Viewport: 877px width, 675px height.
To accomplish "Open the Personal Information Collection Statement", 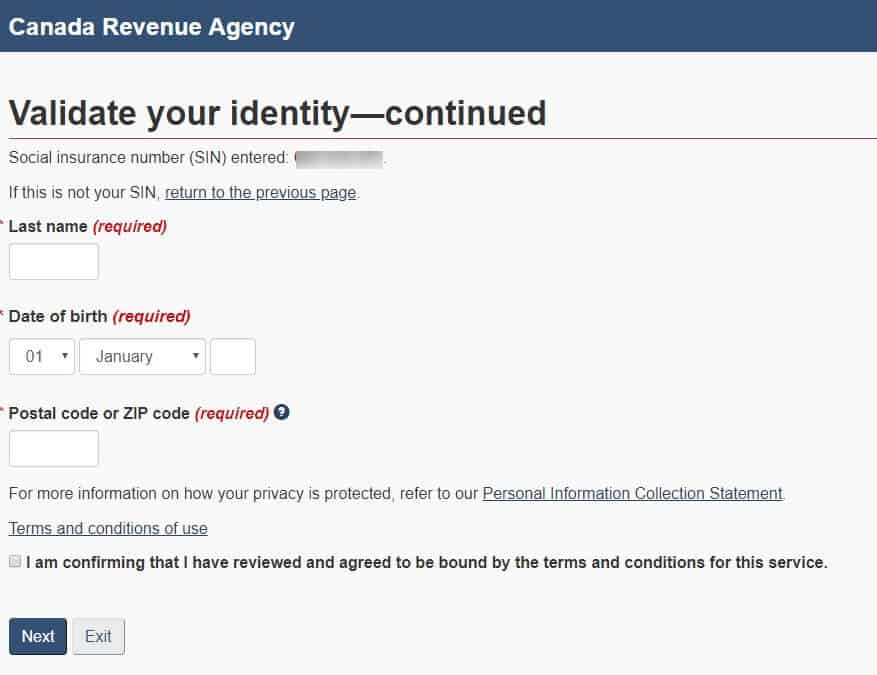I will point(632,493).
